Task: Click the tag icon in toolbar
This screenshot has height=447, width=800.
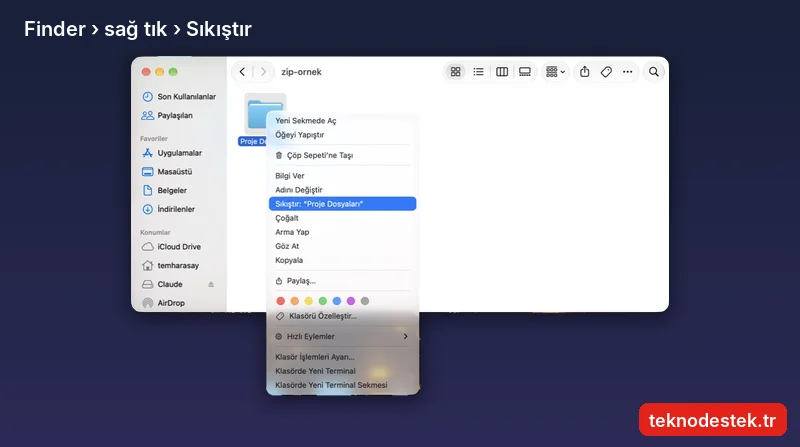Action: point(606,72)
